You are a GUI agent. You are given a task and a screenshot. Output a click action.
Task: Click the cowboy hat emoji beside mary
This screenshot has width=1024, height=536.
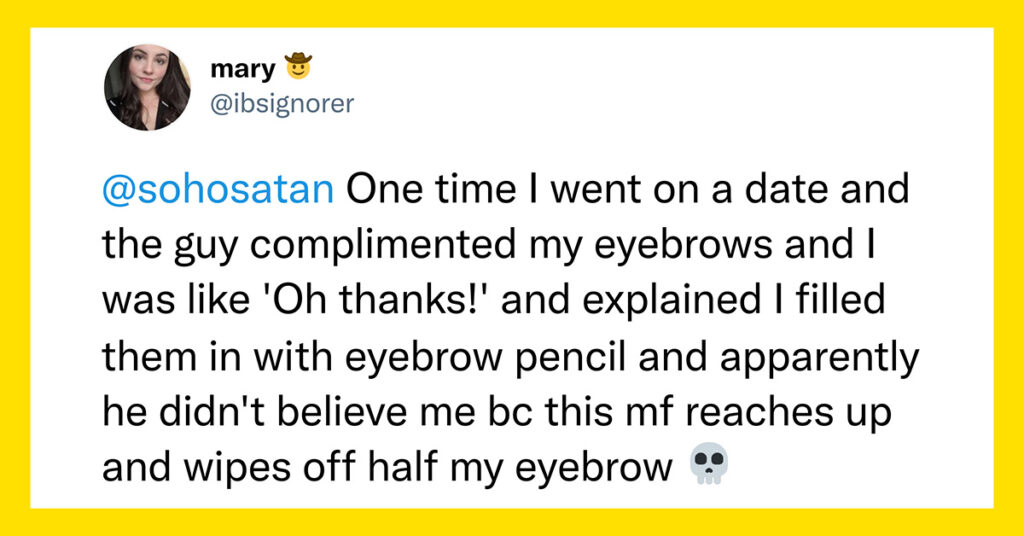298,67
